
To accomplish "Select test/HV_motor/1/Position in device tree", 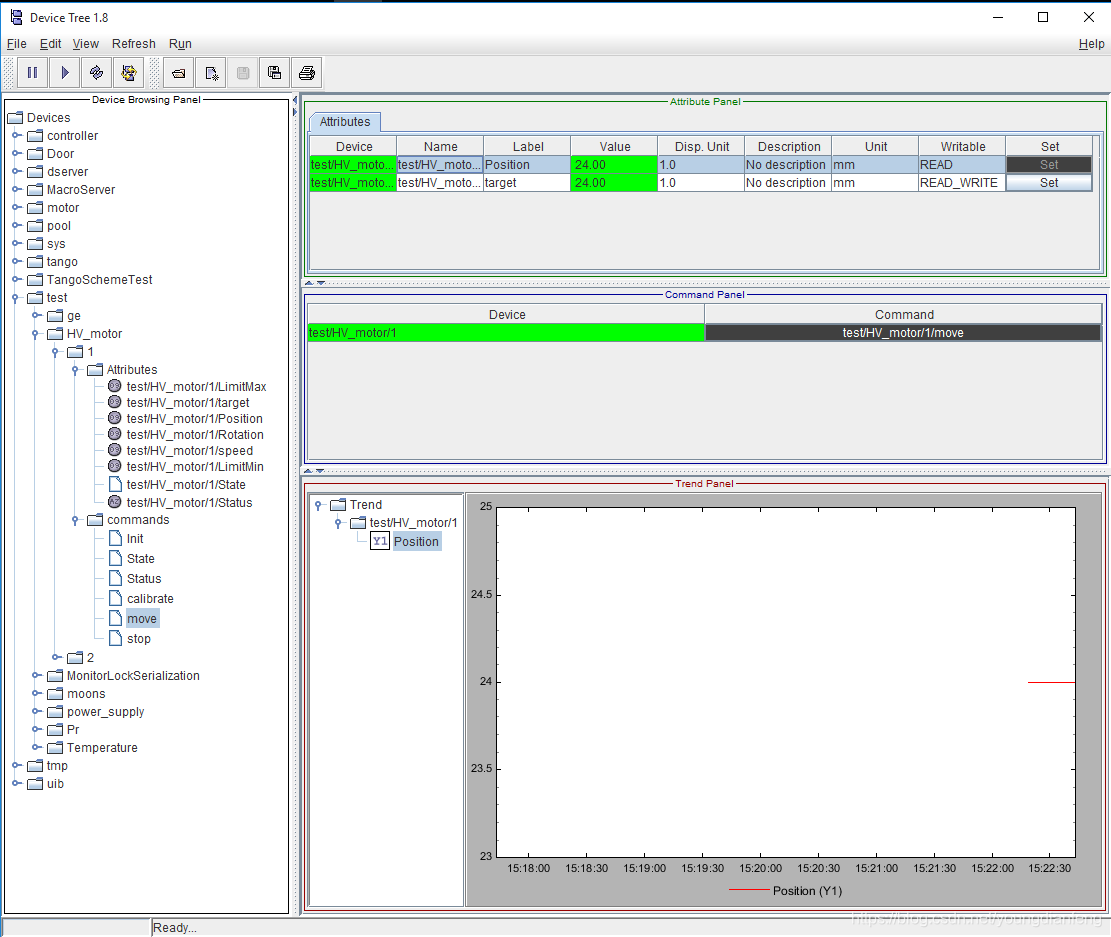I will pyautogui.click(x=194, y=419).
